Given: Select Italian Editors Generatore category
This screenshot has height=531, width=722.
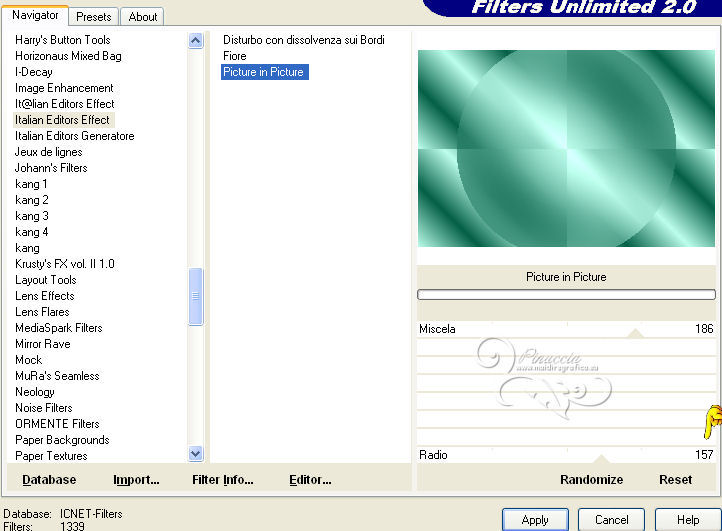Looking at the screenshot, I should (x=75, y=136).
